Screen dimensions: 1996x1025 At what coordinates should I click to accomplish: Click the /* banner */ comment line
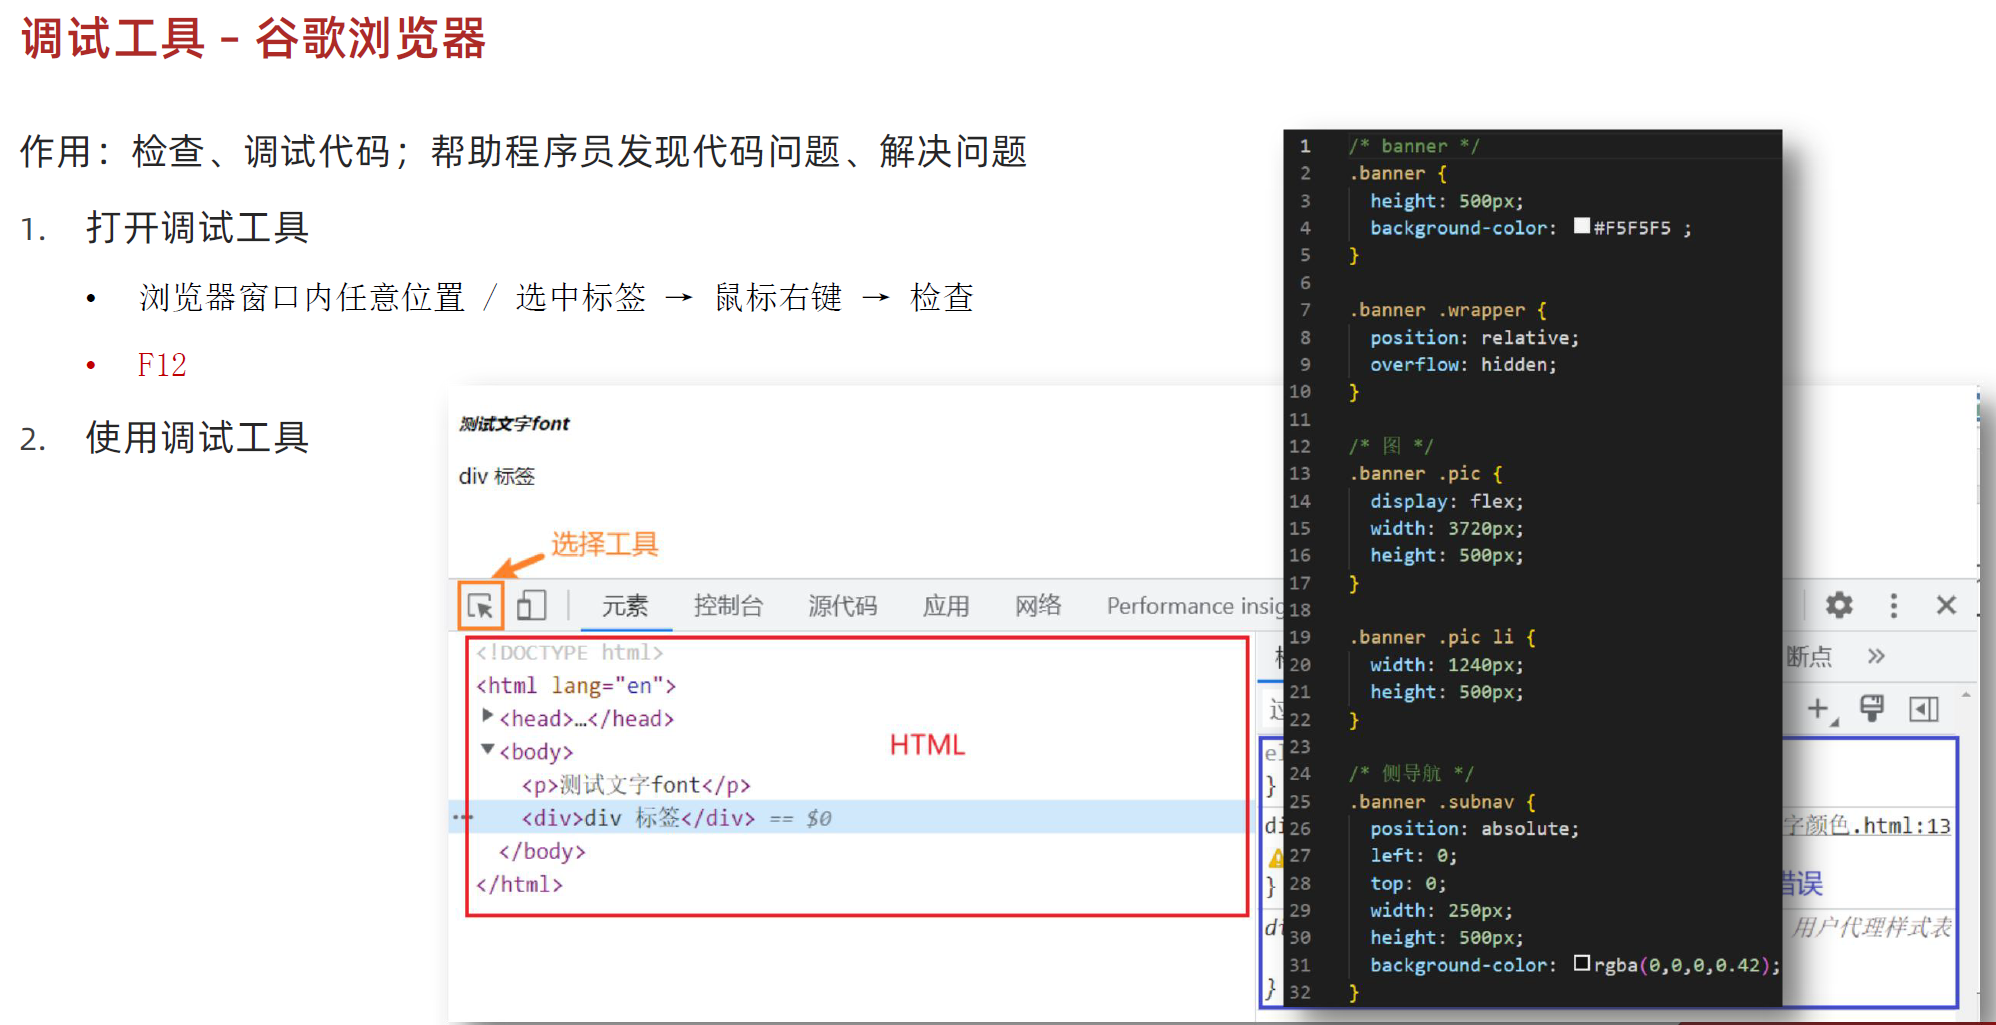1414,146
